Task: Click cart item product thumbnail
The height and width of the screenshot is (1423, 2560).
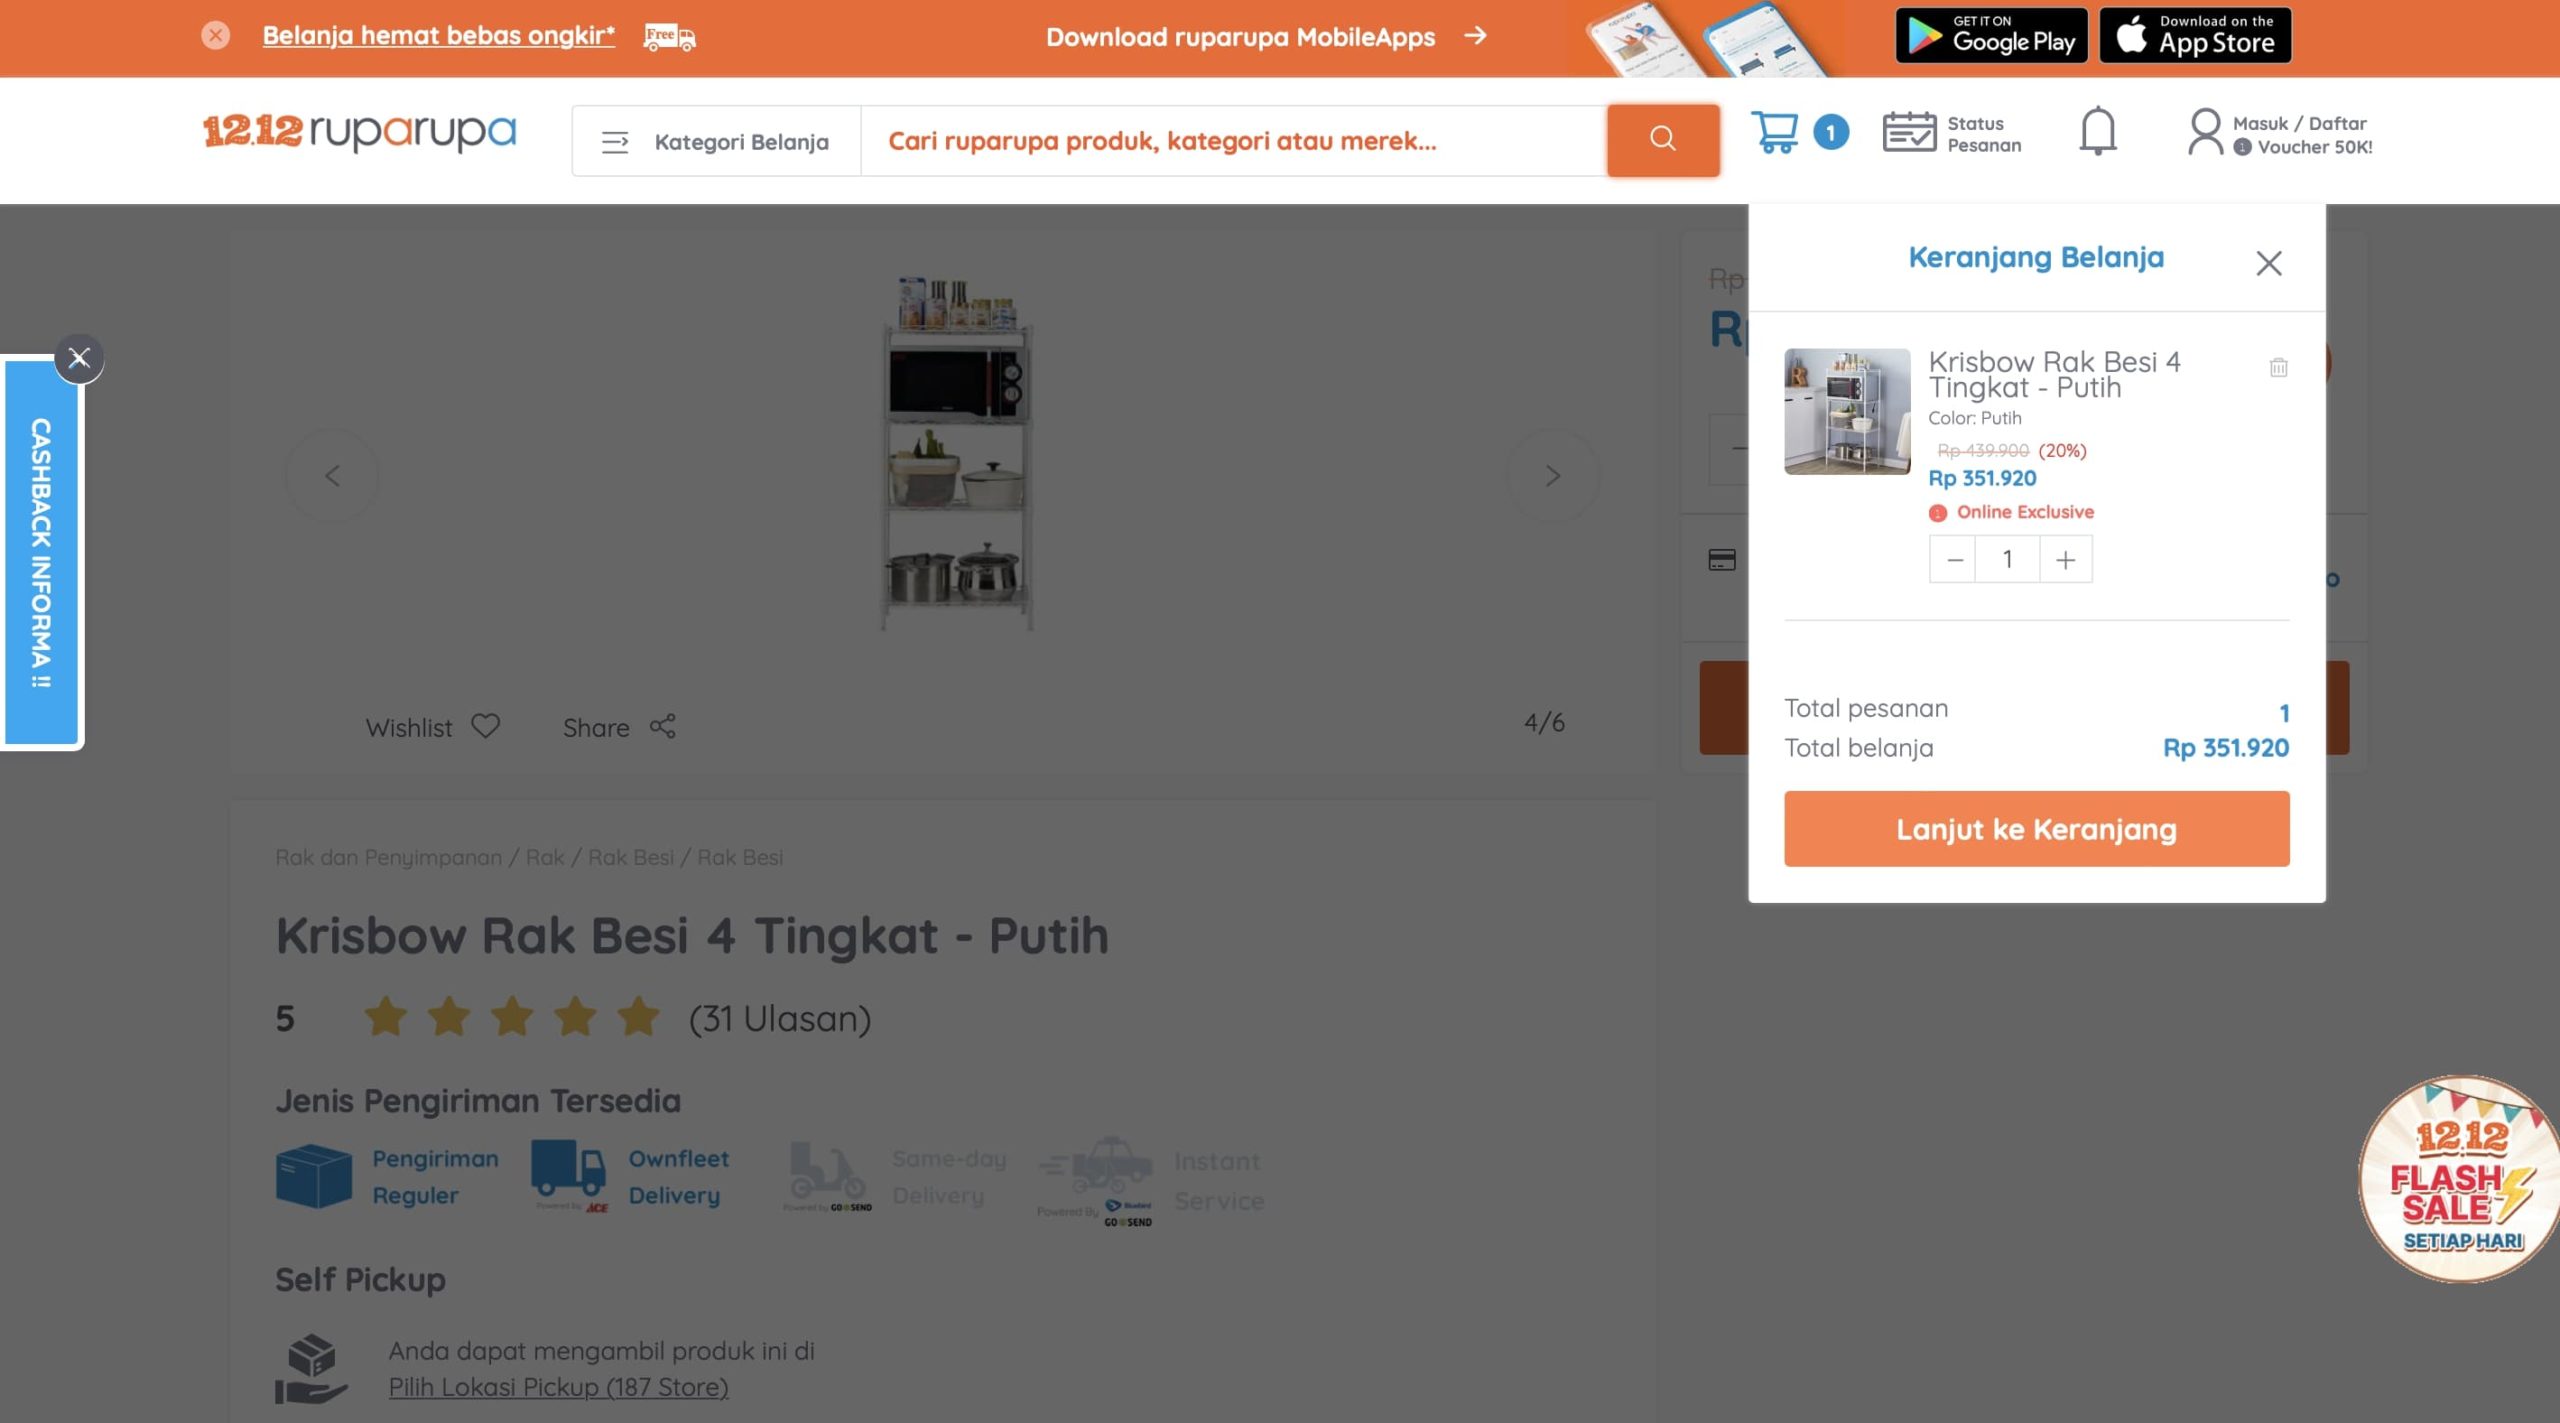Action: pos(1846,411)
